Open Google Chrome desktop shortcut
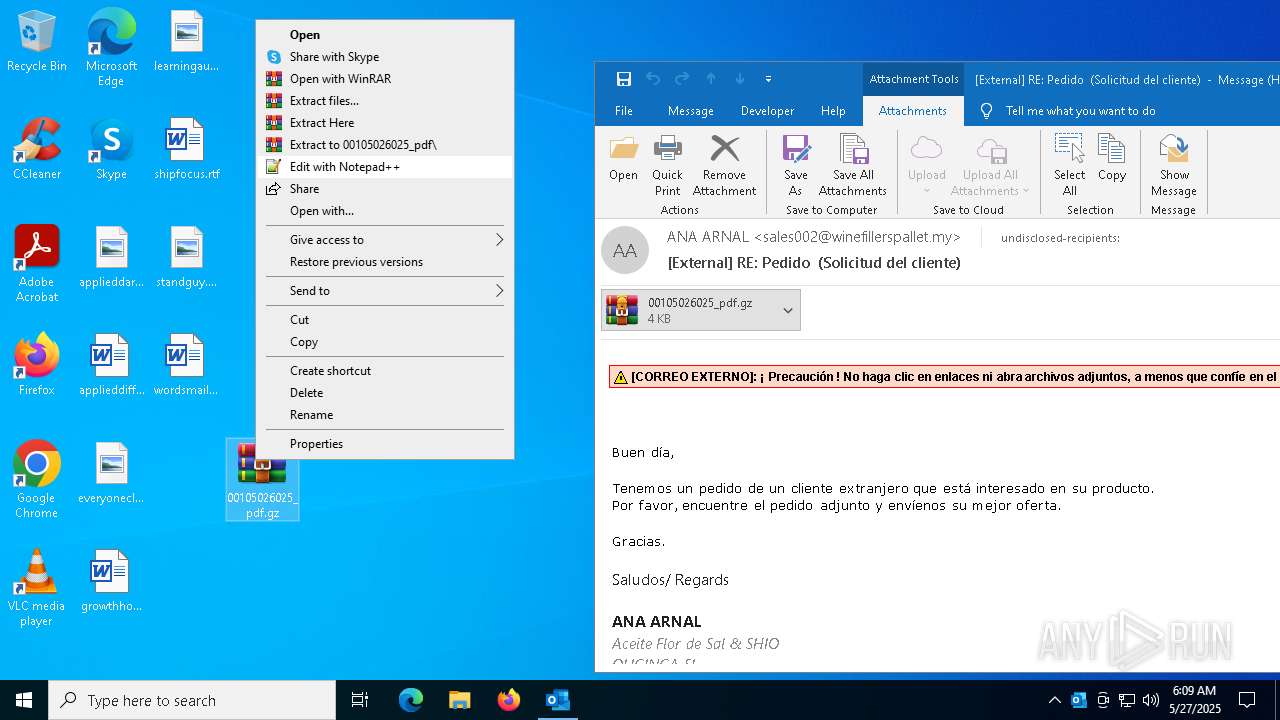The image size is (1280, 720). (37, 480)
